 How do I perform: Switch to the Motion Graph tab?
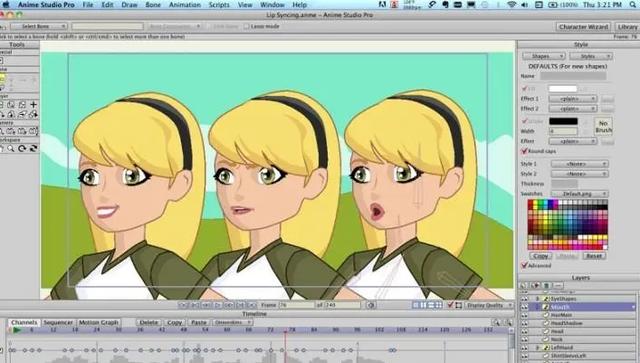(x=98, y=322)
